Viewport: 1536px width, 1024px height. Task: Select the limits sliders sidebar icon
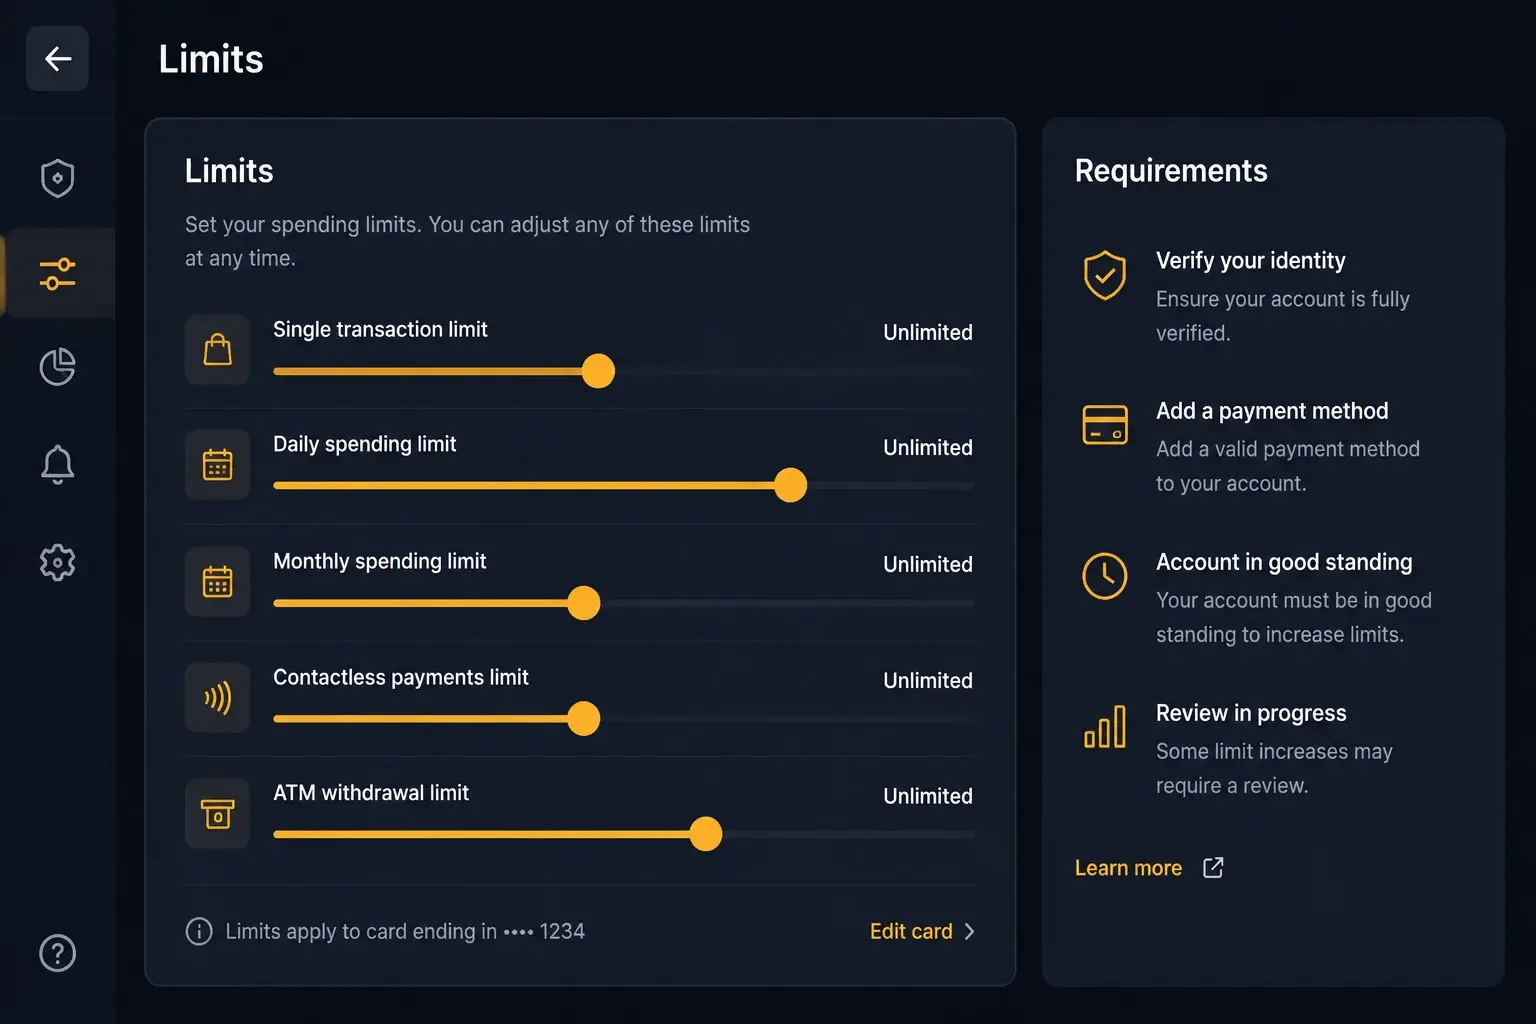click(57, 273)
